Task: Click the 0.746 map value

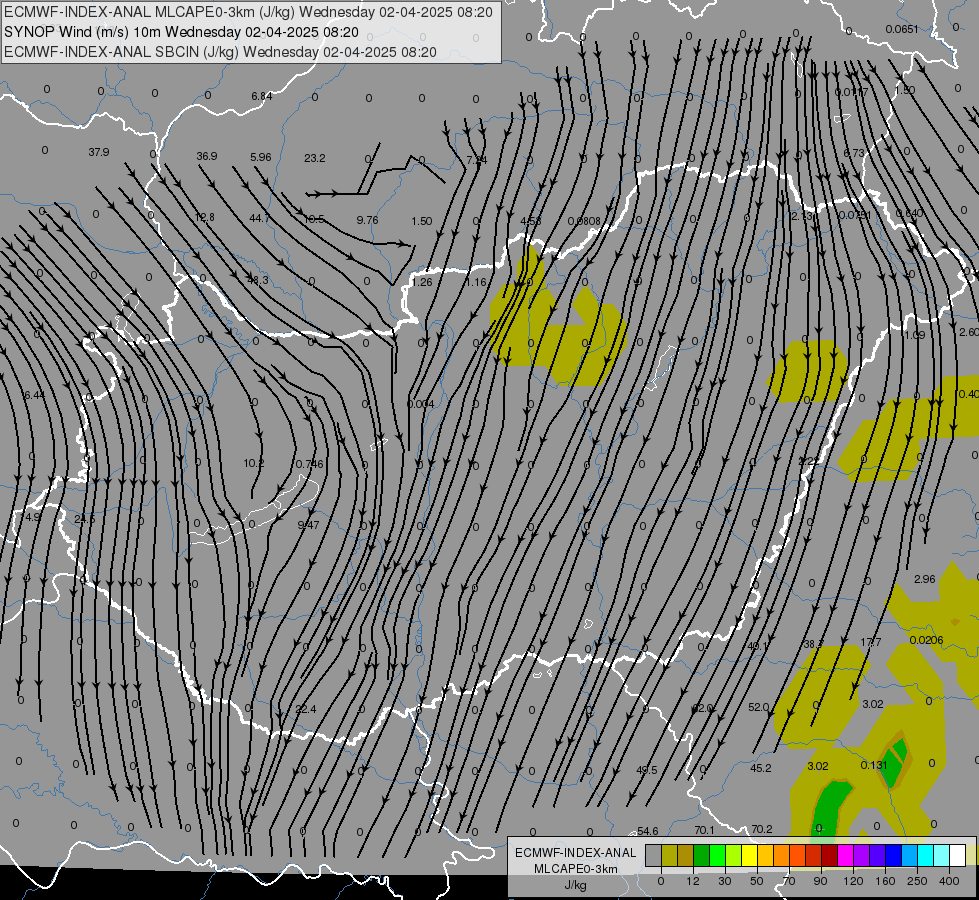Action: [x=310, y=464]
